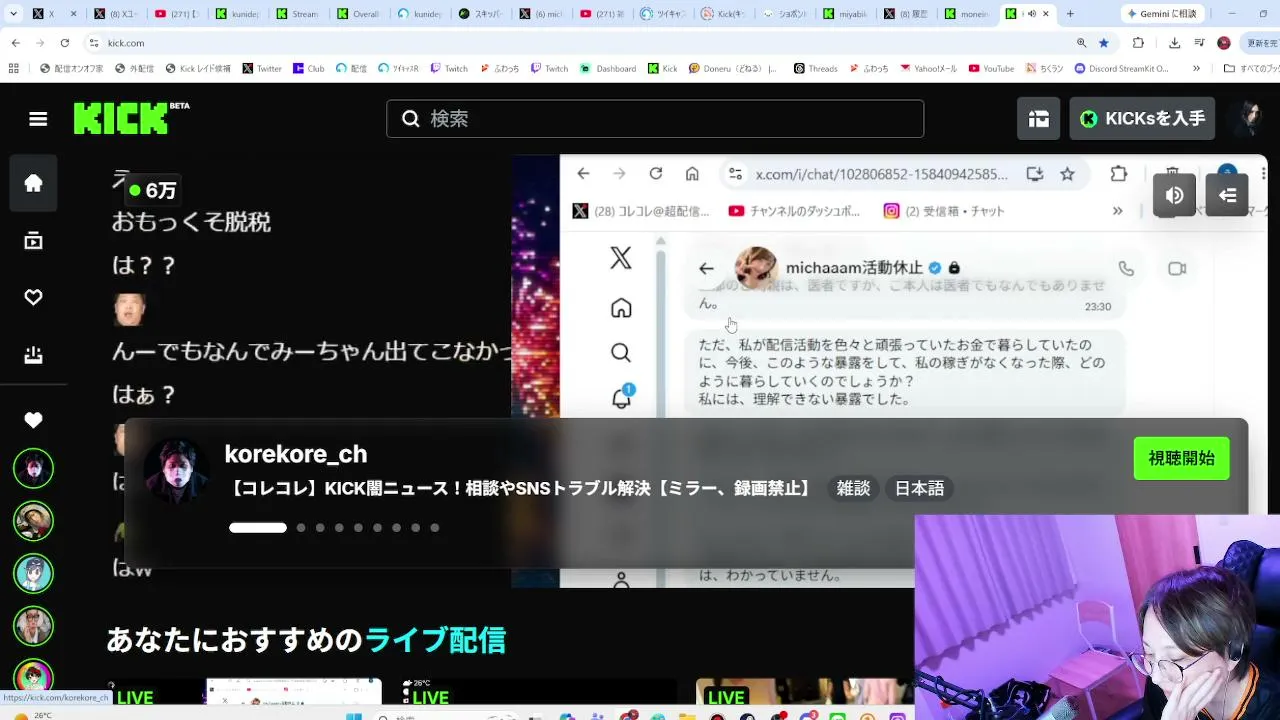The image size is (1280, 720).
Task: Click the ライブ配信 heading link
Action: (x=435, y=640)
